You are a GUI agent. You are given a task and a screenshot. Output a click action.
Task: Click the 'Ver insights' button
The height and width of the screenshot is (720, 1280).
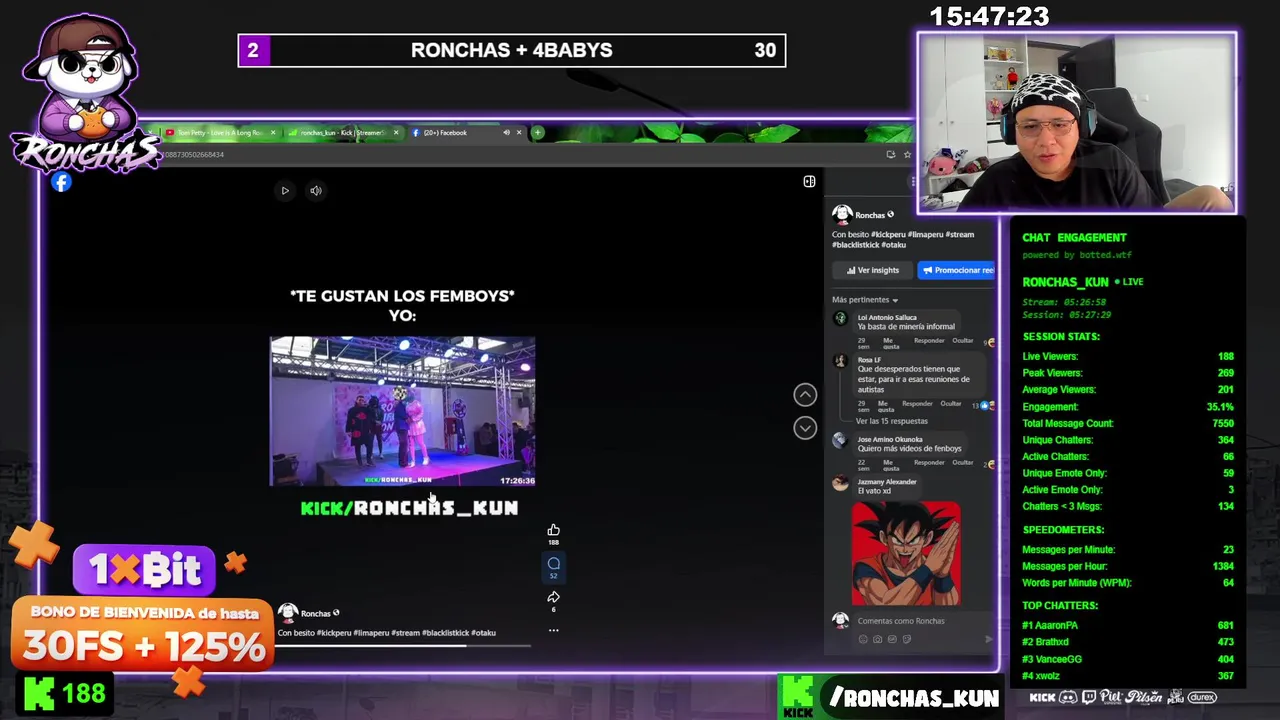(x=873, y=270)
